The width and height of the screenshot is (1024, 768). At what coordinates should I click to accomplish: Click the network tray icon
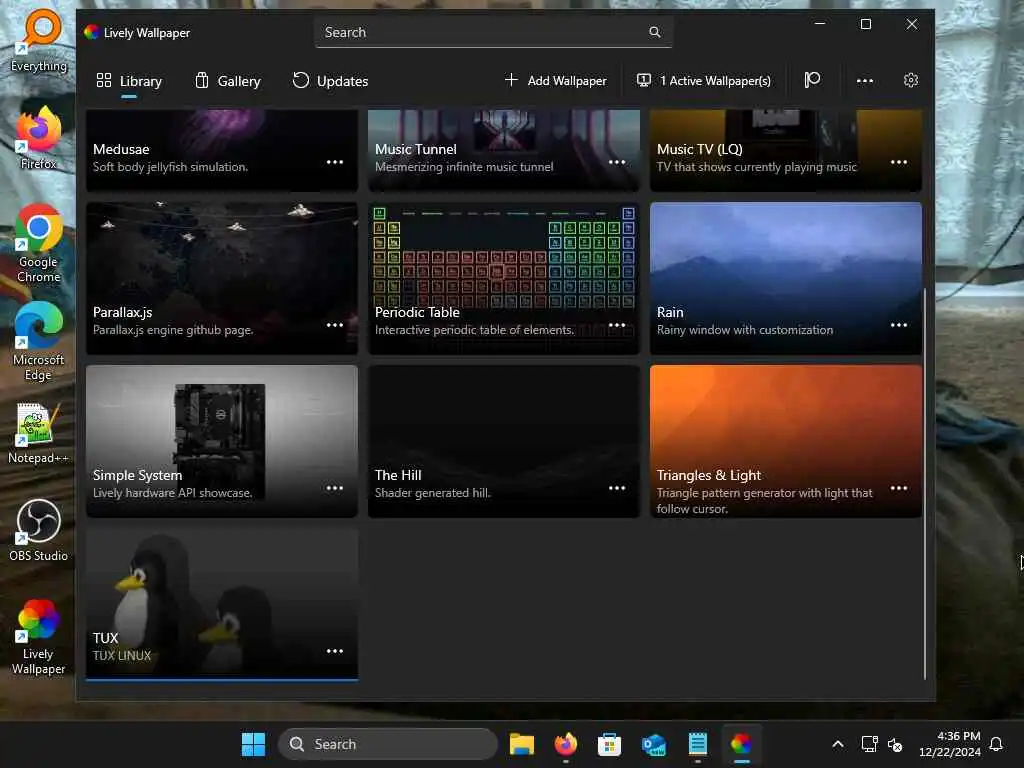pyautogui.click(x=869, y=744)
